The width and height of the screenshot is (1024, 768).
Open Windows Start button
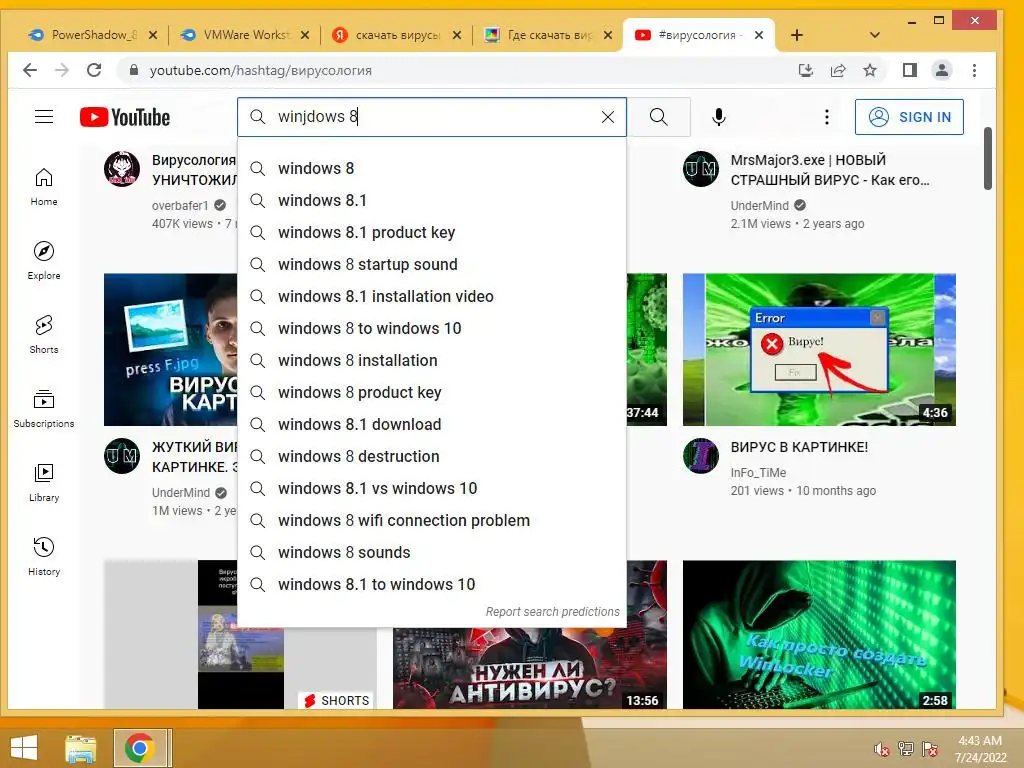point(24,748)
